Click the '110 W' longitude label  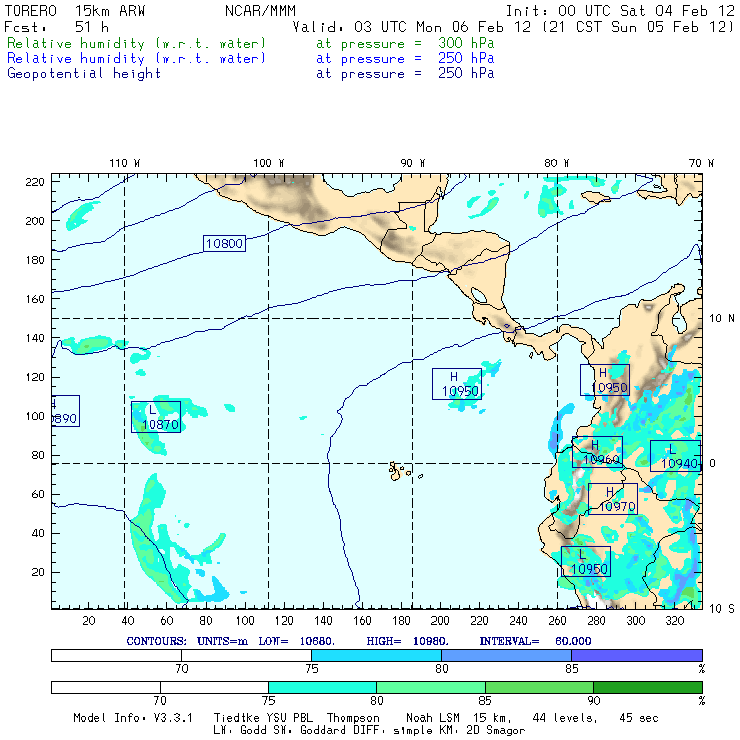click(x=125, y=163)
